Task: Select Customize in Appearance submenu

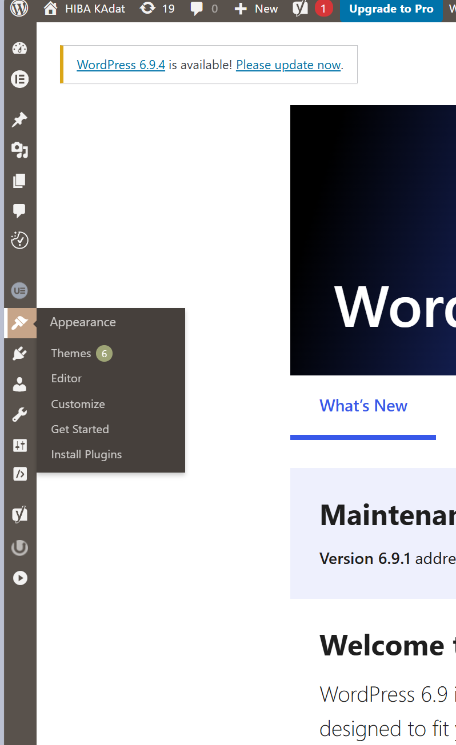Action: tap(78, 404)
